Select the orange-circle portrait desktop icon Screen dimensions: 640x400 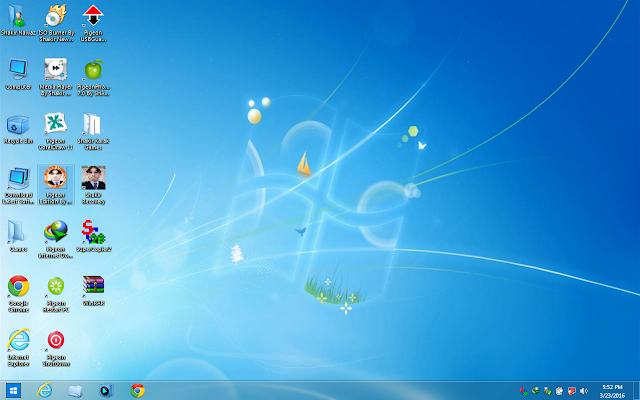point(56,185)
